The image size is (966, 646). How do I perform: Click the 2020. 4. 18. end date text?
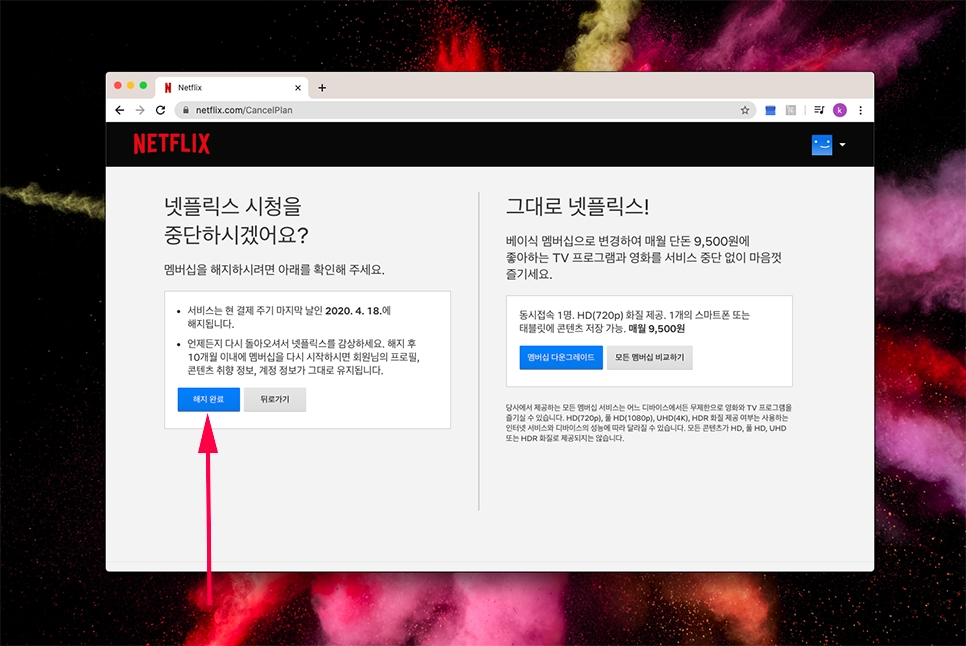[353, 311]
